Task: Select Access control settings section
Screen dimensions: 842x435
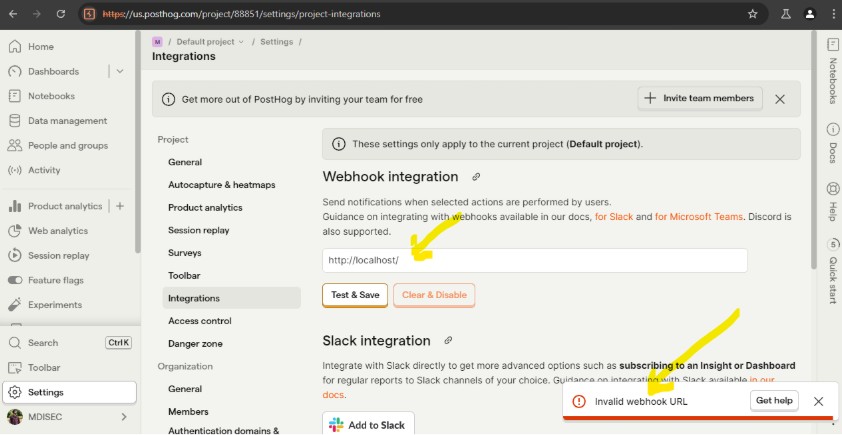Action: point(199,321)
